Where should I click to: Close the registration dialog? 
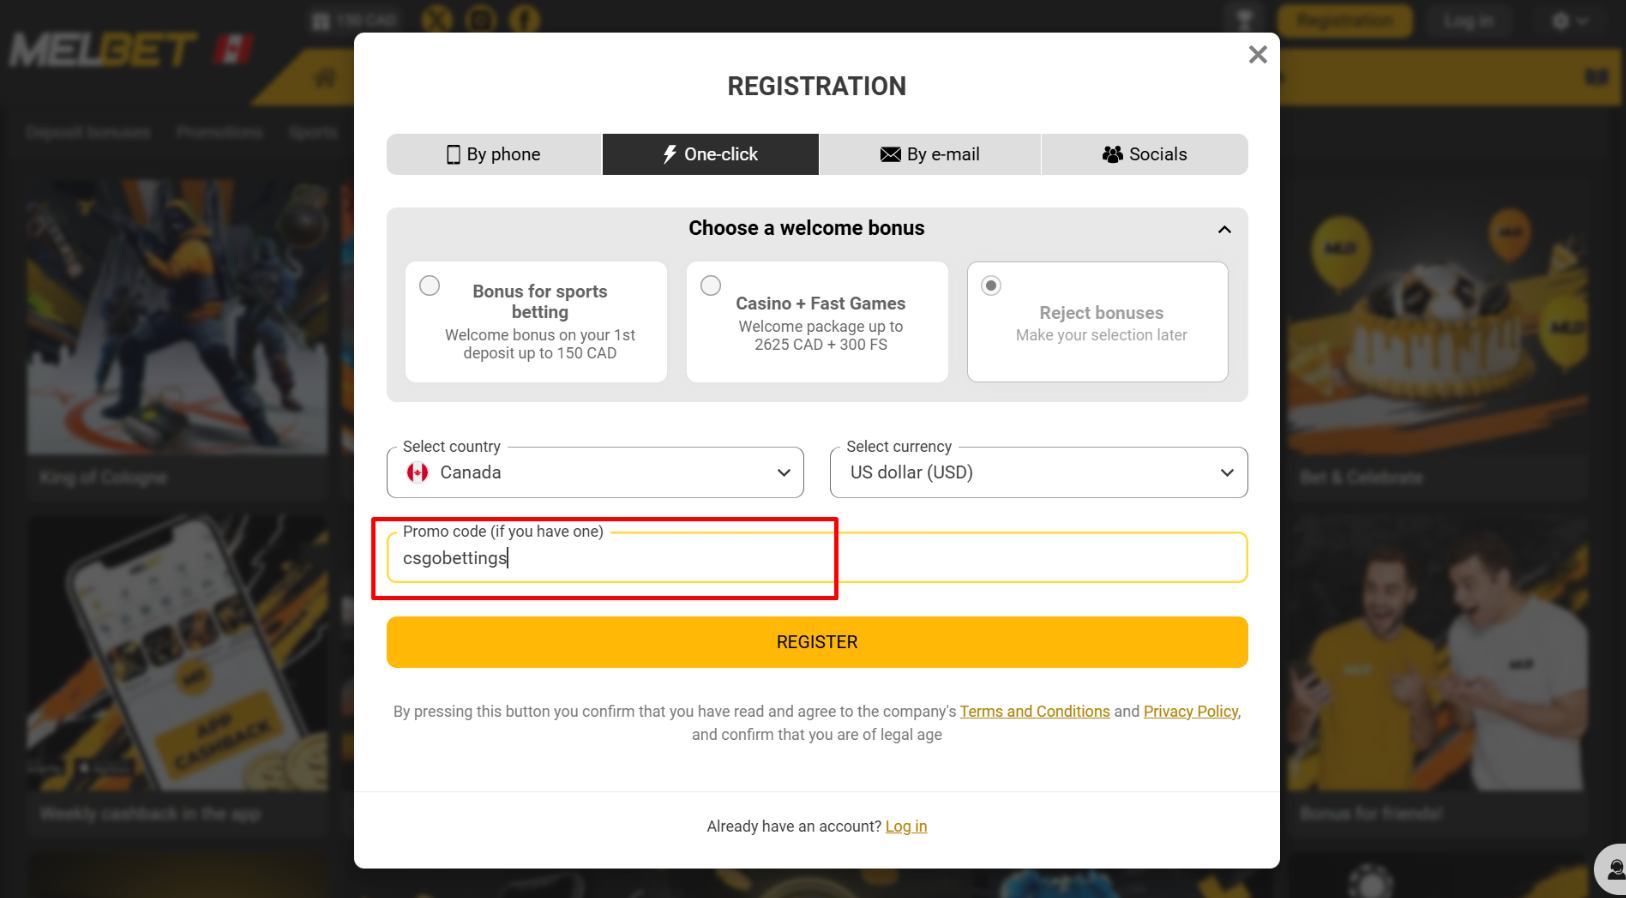tap(1257, 55)
